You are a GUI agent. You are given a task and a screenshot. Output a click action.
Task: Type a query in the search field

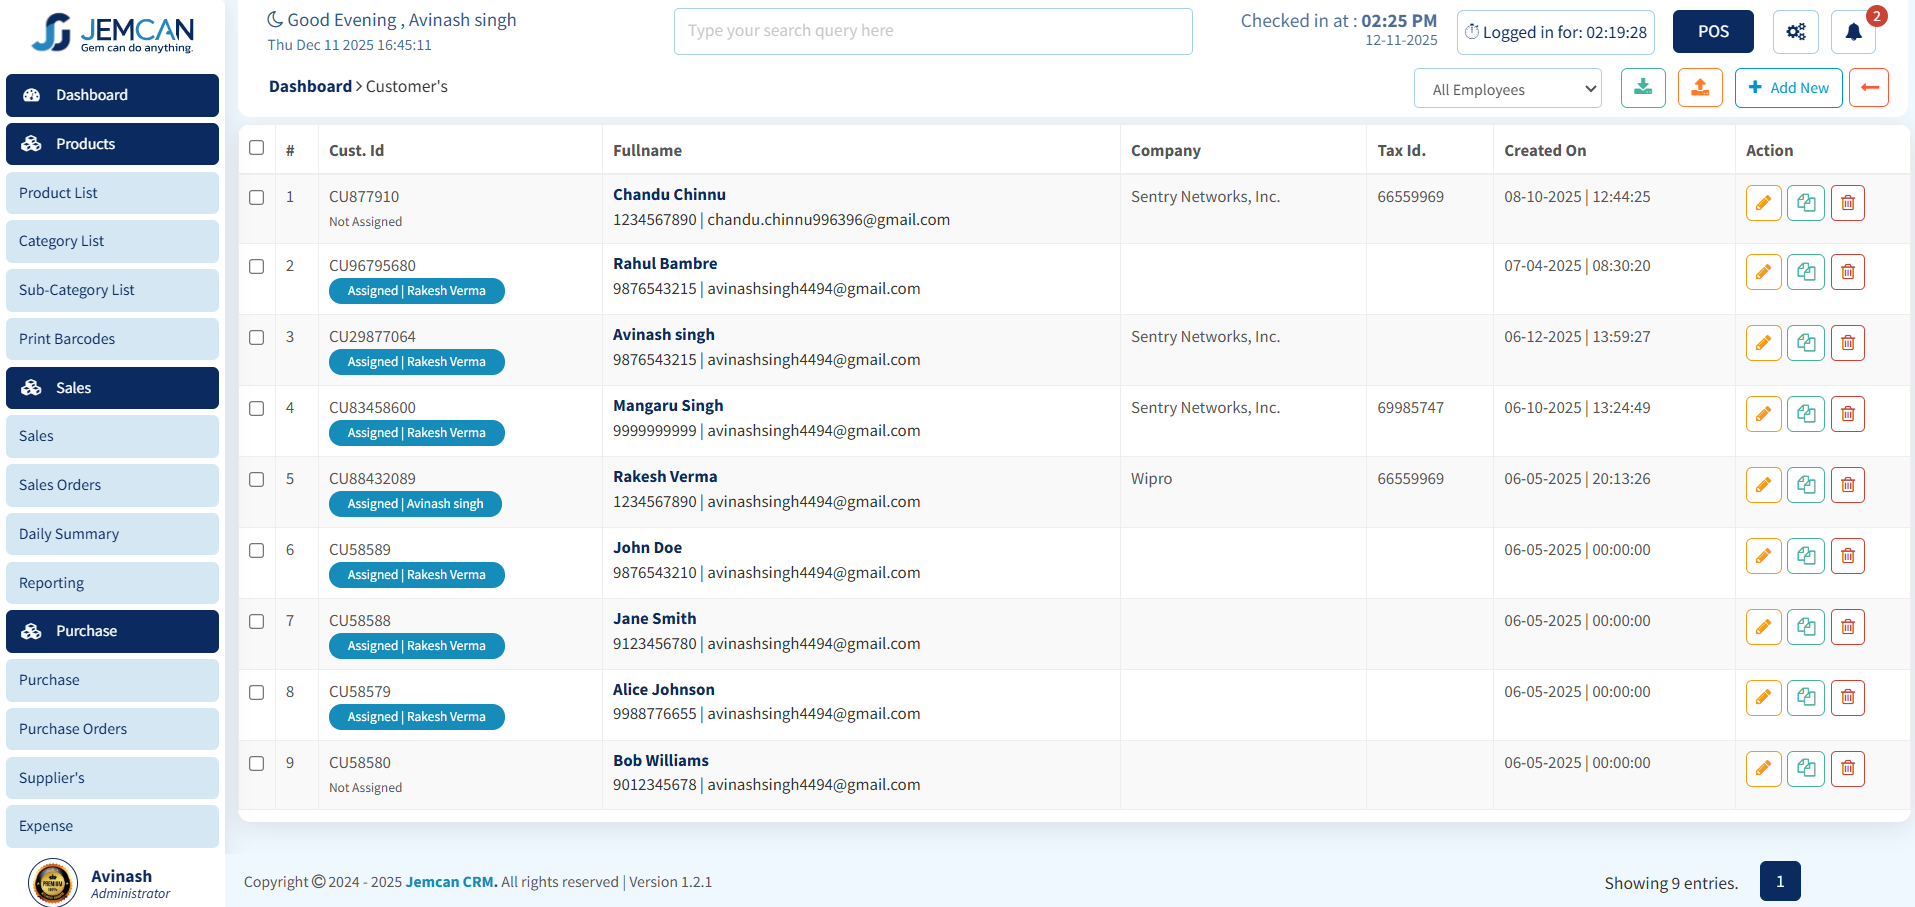pos(932,31)
